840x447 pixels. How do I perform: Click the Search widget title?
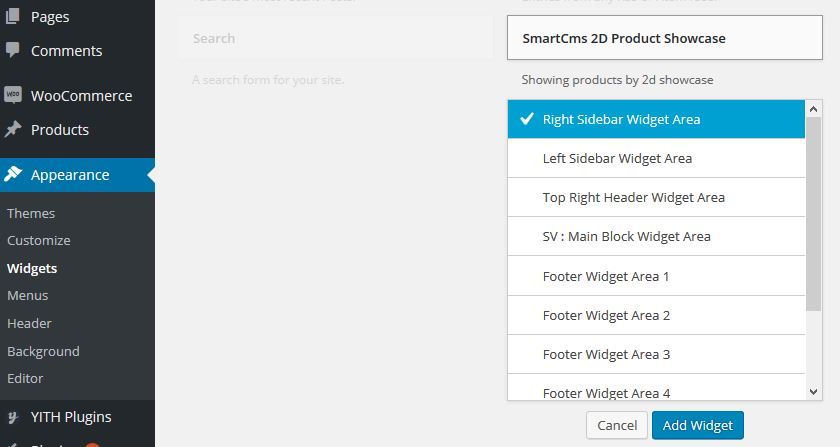click(x=214, y=38)
